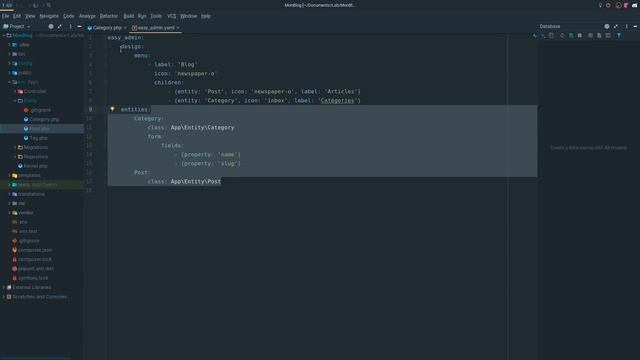Image resolution: width=640 pixels, height=360 pixels.
Task: Click the Category.php file icon in Entity folder
Action: [x=26, y=120]
